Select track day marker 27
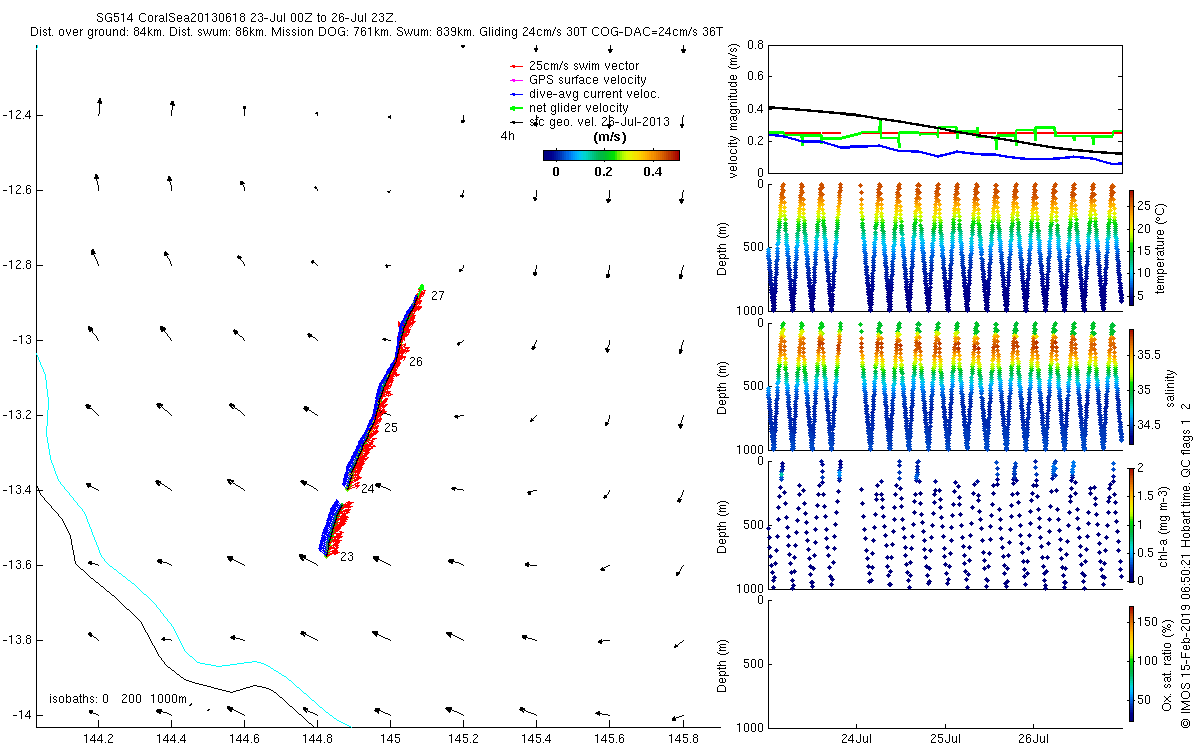Viewport: 1200px width, 750px height. (438, 296)
